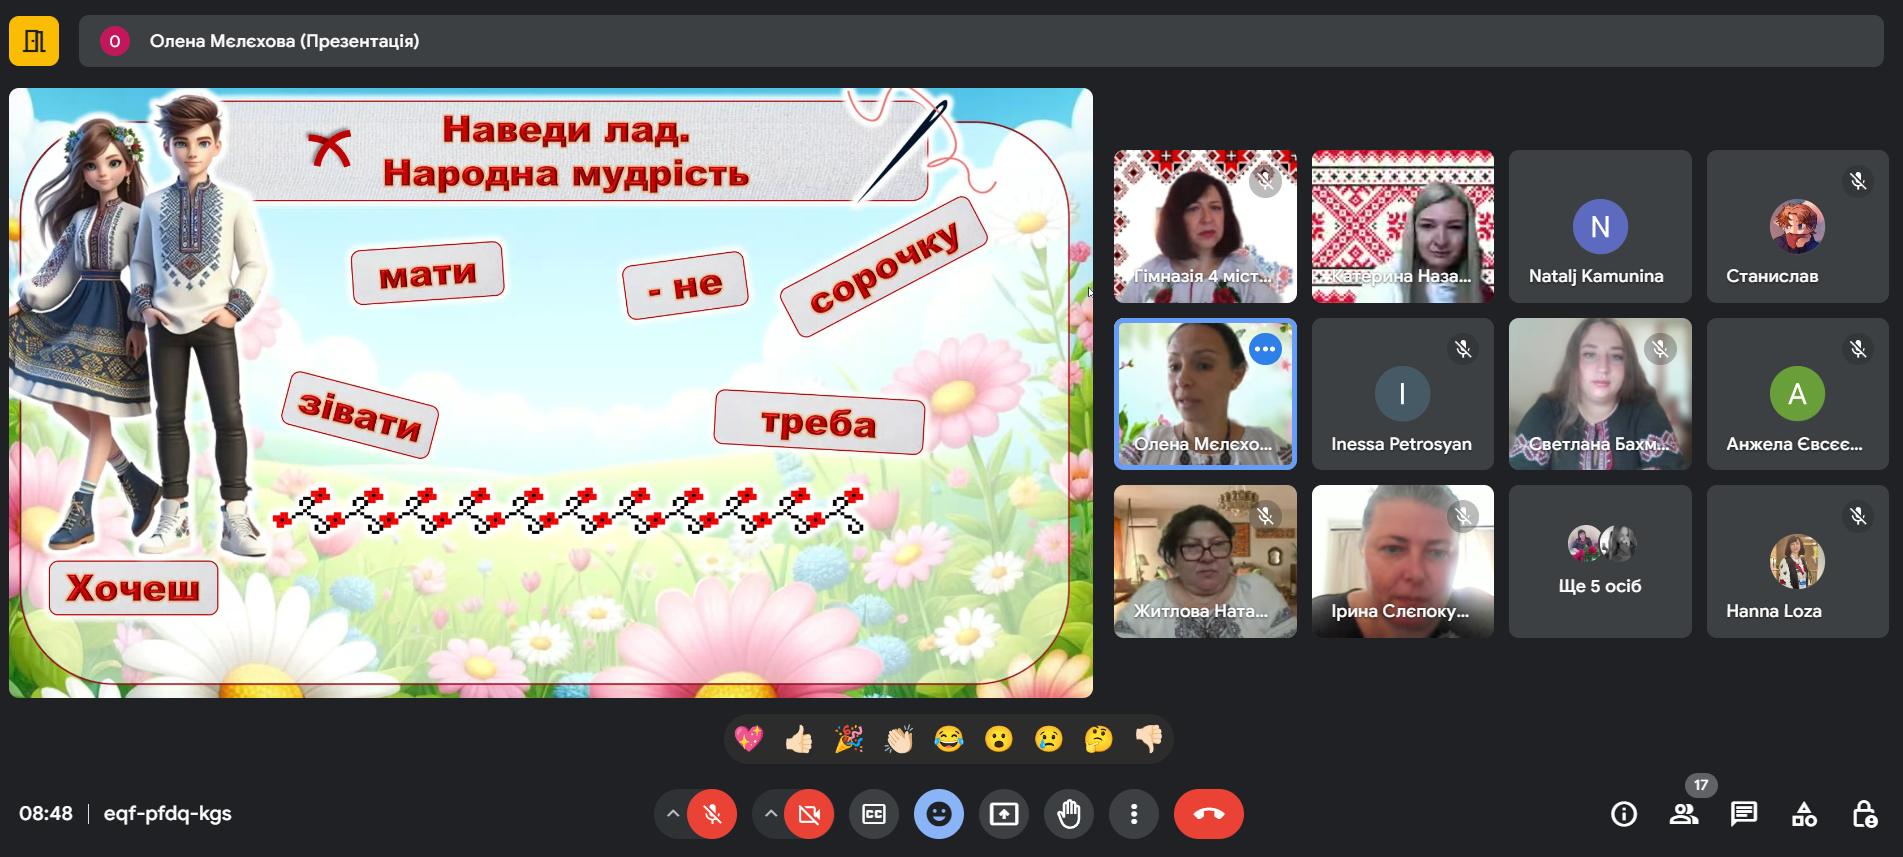Viewport: 1903px width, 857px height.
Task: Select Hanna Loza participant tile
Action: pyautogui.click(x=1796, y=561)
